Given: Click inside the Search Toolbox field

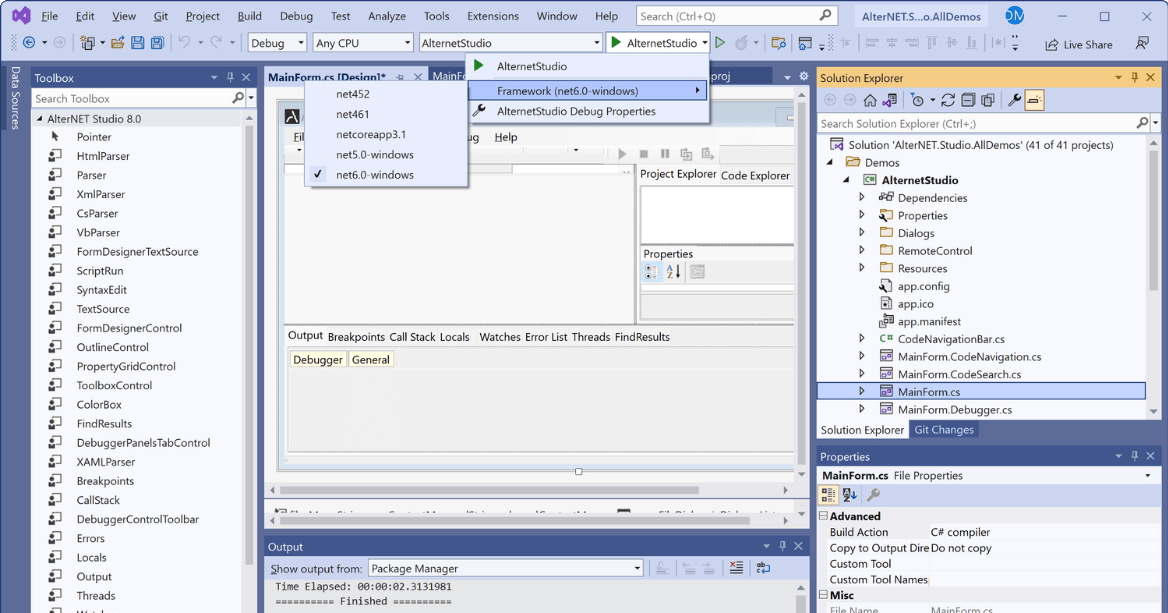Looking at the screenshot, I should tap(130, 98).
